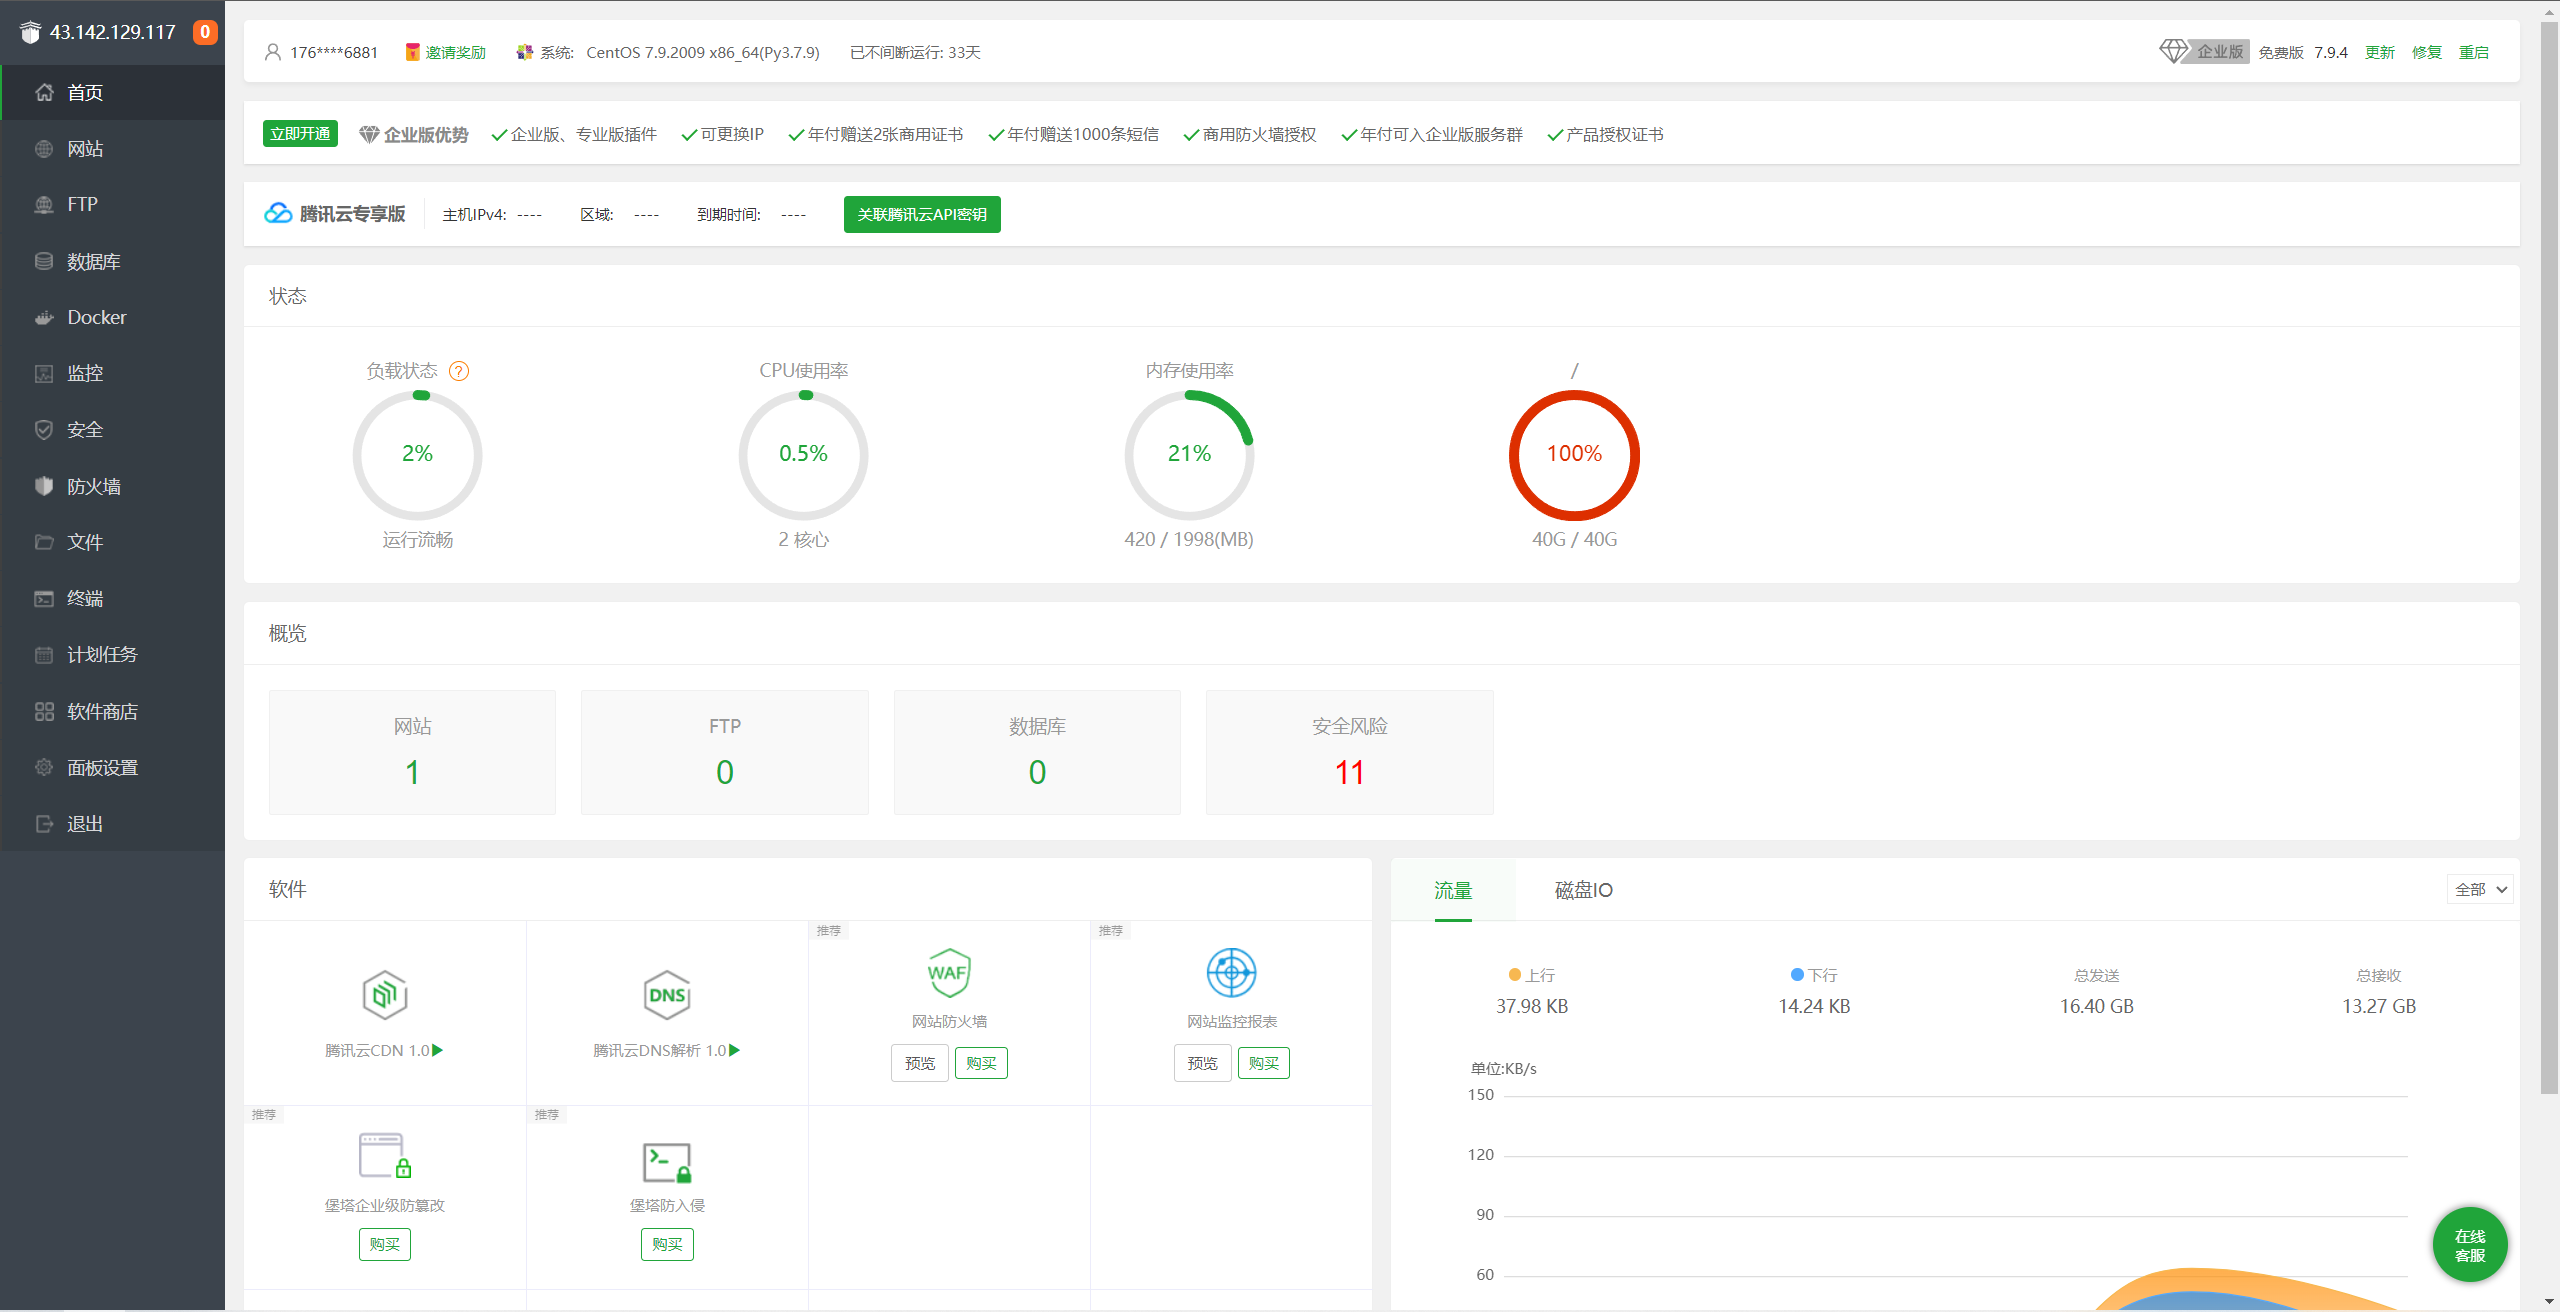Click the 更新 link in the top bar
This screenshot has width=2560, height=1312.
2379,52
